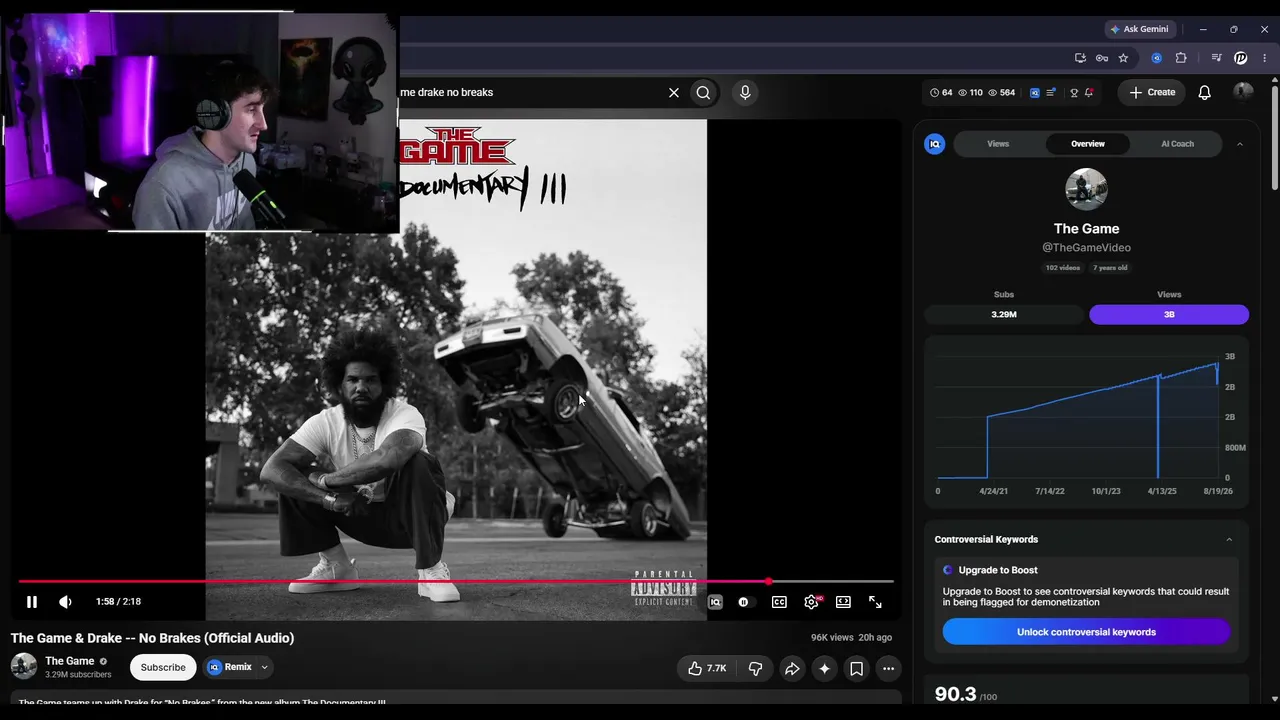Click vidIQ logo in side panel
The width and height of the screenshot is (1280, 720).
click(x=935, y=144)
